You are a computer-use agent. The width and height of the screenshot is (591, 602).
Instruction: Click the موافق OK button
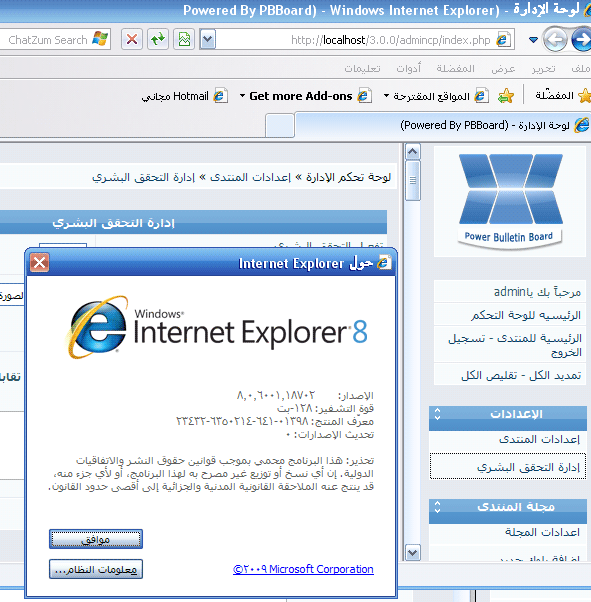coord(96,539)
